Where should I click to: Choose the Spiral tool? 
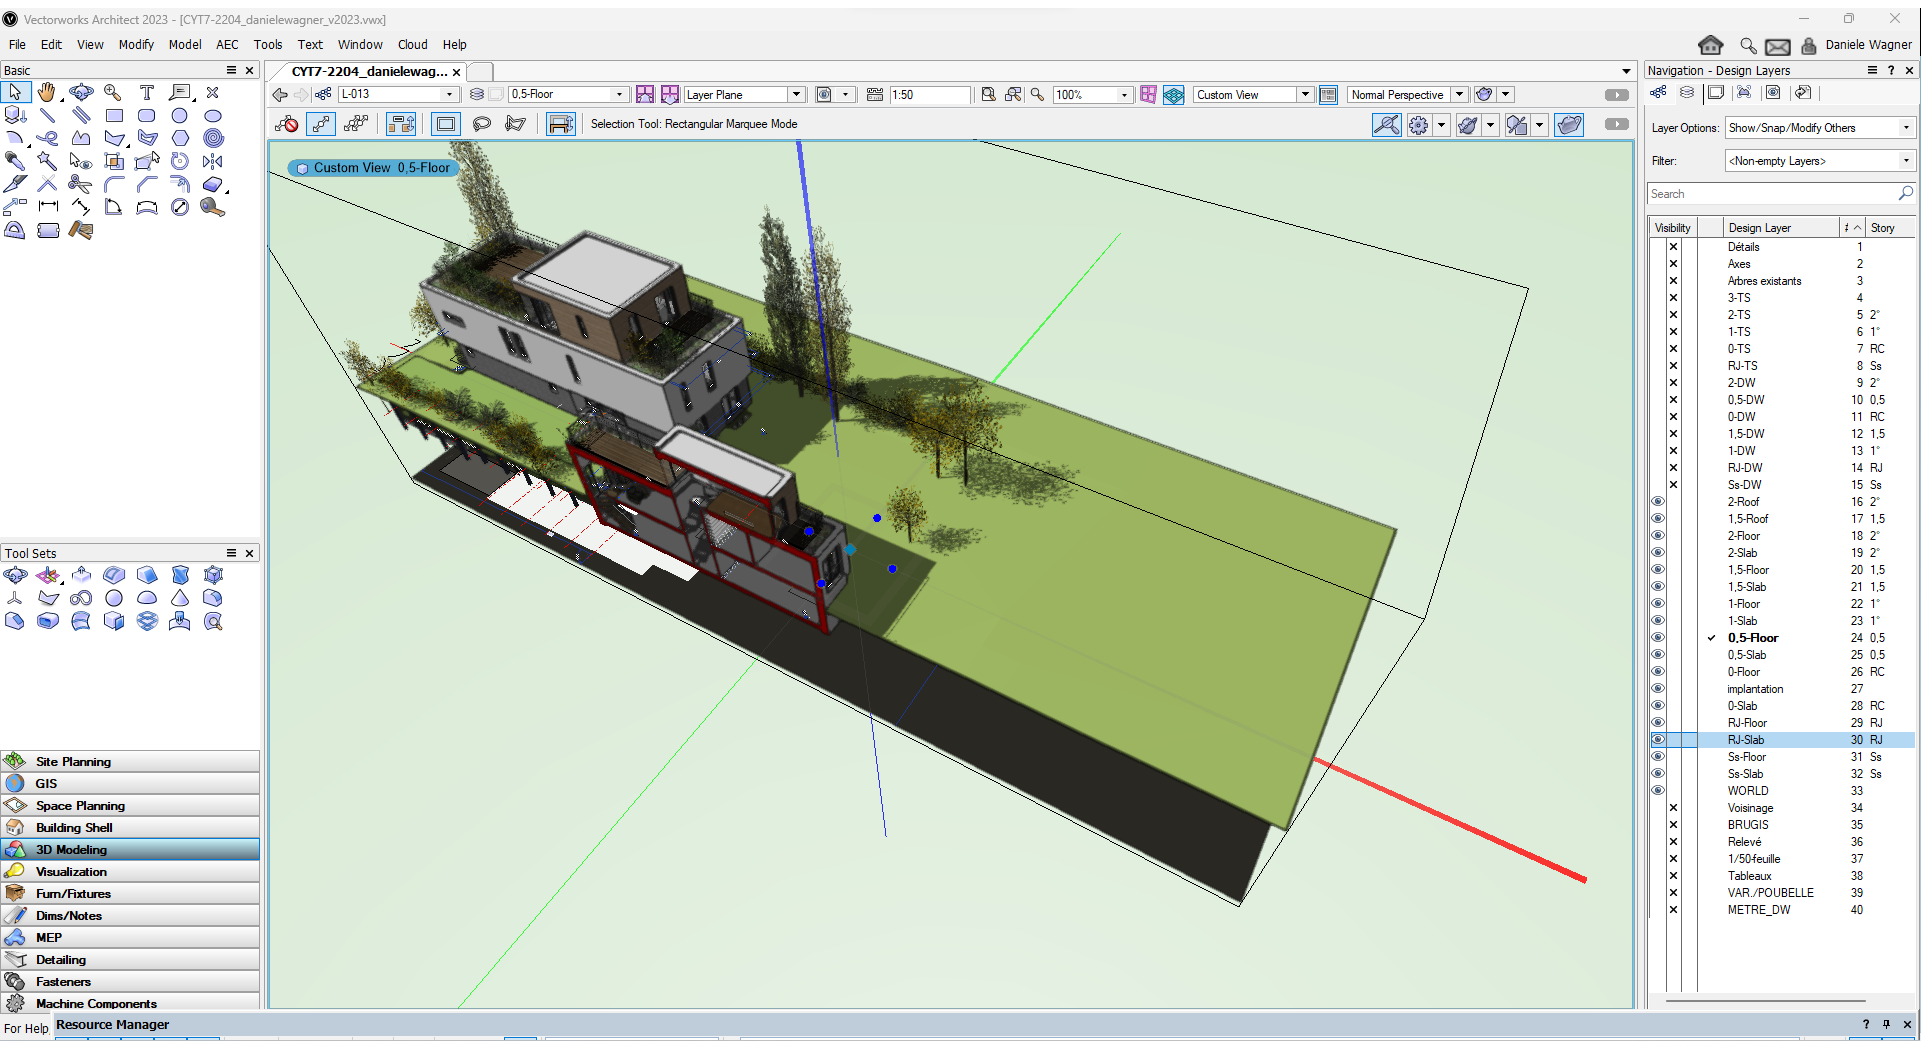tap(213, 138)
